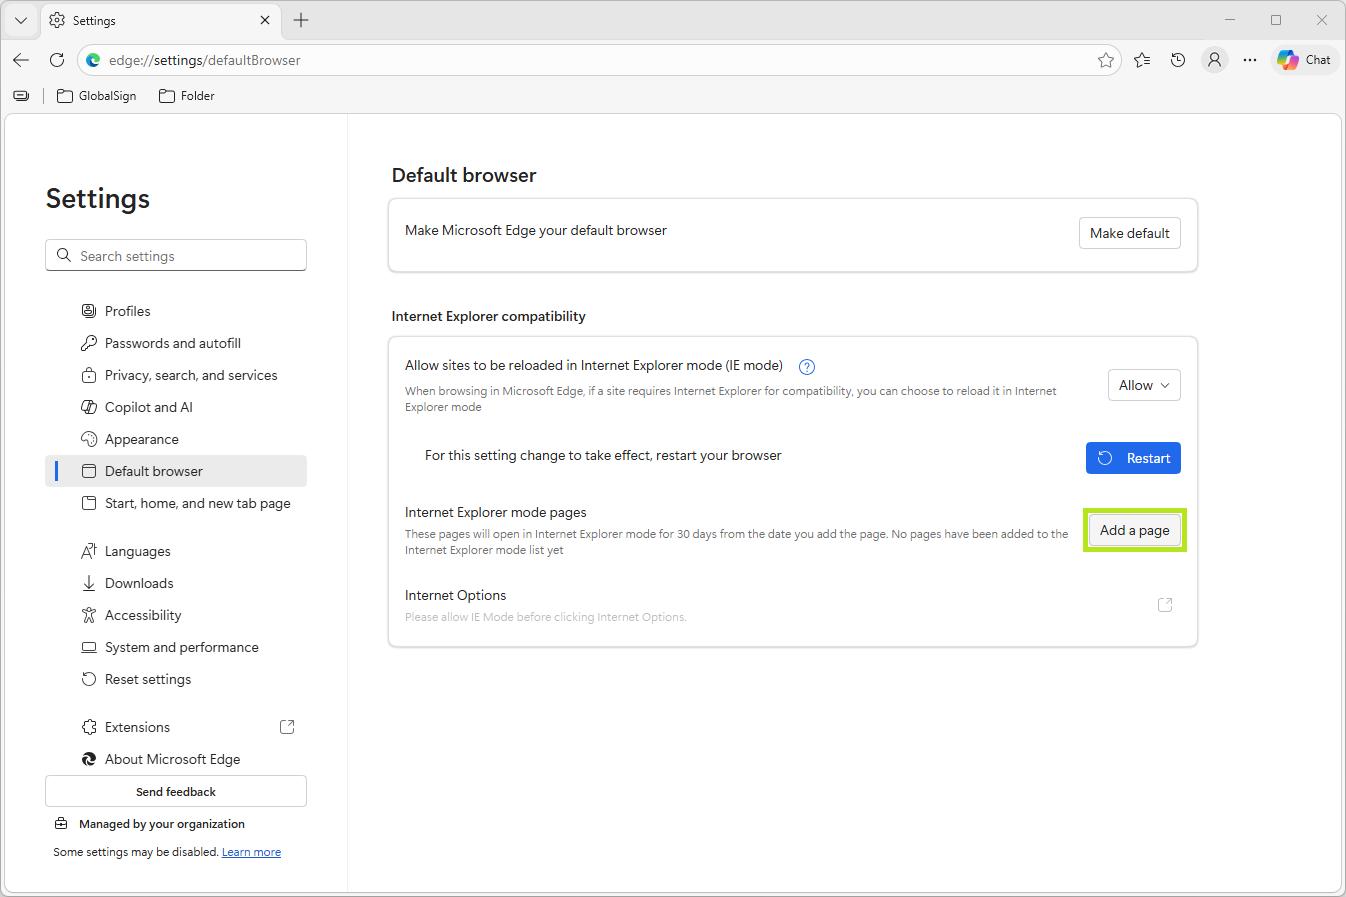Image resolution: width=1346 pixels, height=897 pixels.
Task: Open a new tab with plus button
Action: [x=301, y=20]
